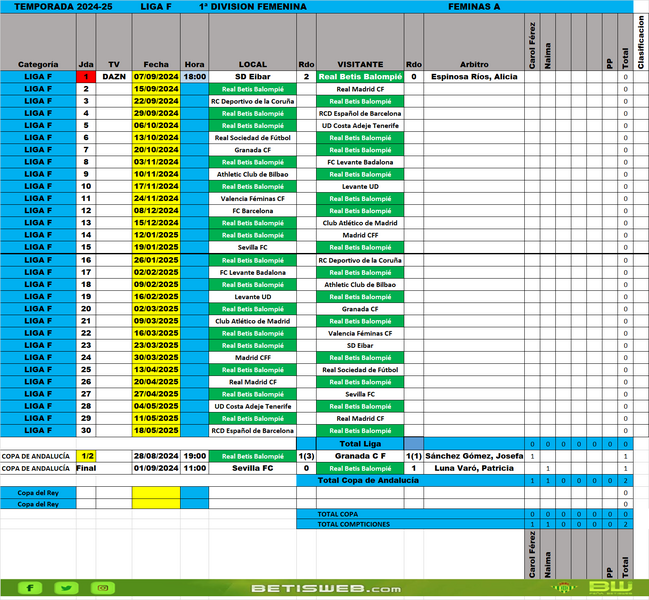The height and width of the screenshot is (600, 649).
Task: Select the TEMPORADA 2024-25 title cell
Action: pos(63,7)
